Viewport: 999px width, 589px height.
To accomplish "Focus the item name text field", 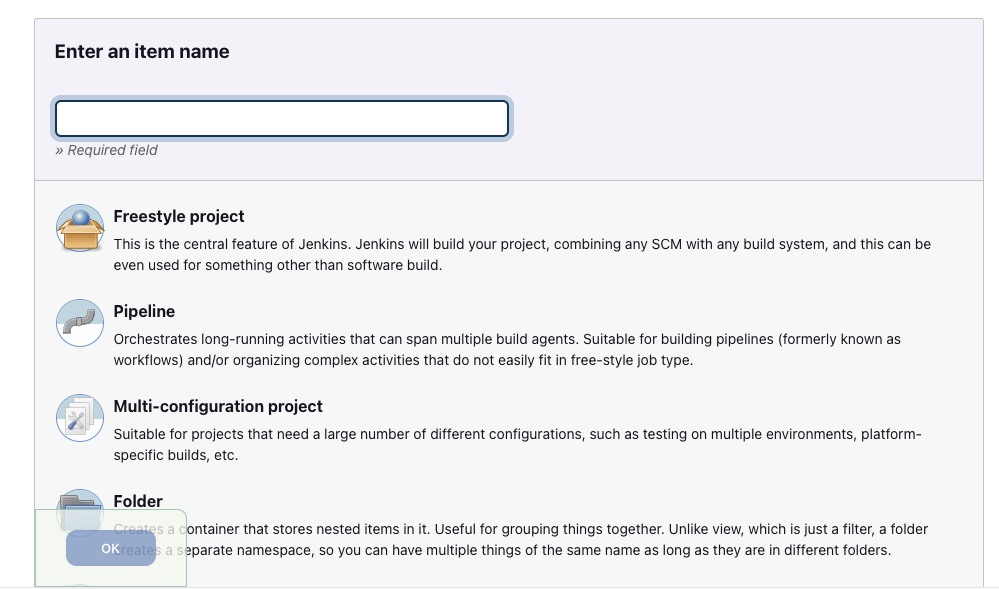I will [282, 118].
